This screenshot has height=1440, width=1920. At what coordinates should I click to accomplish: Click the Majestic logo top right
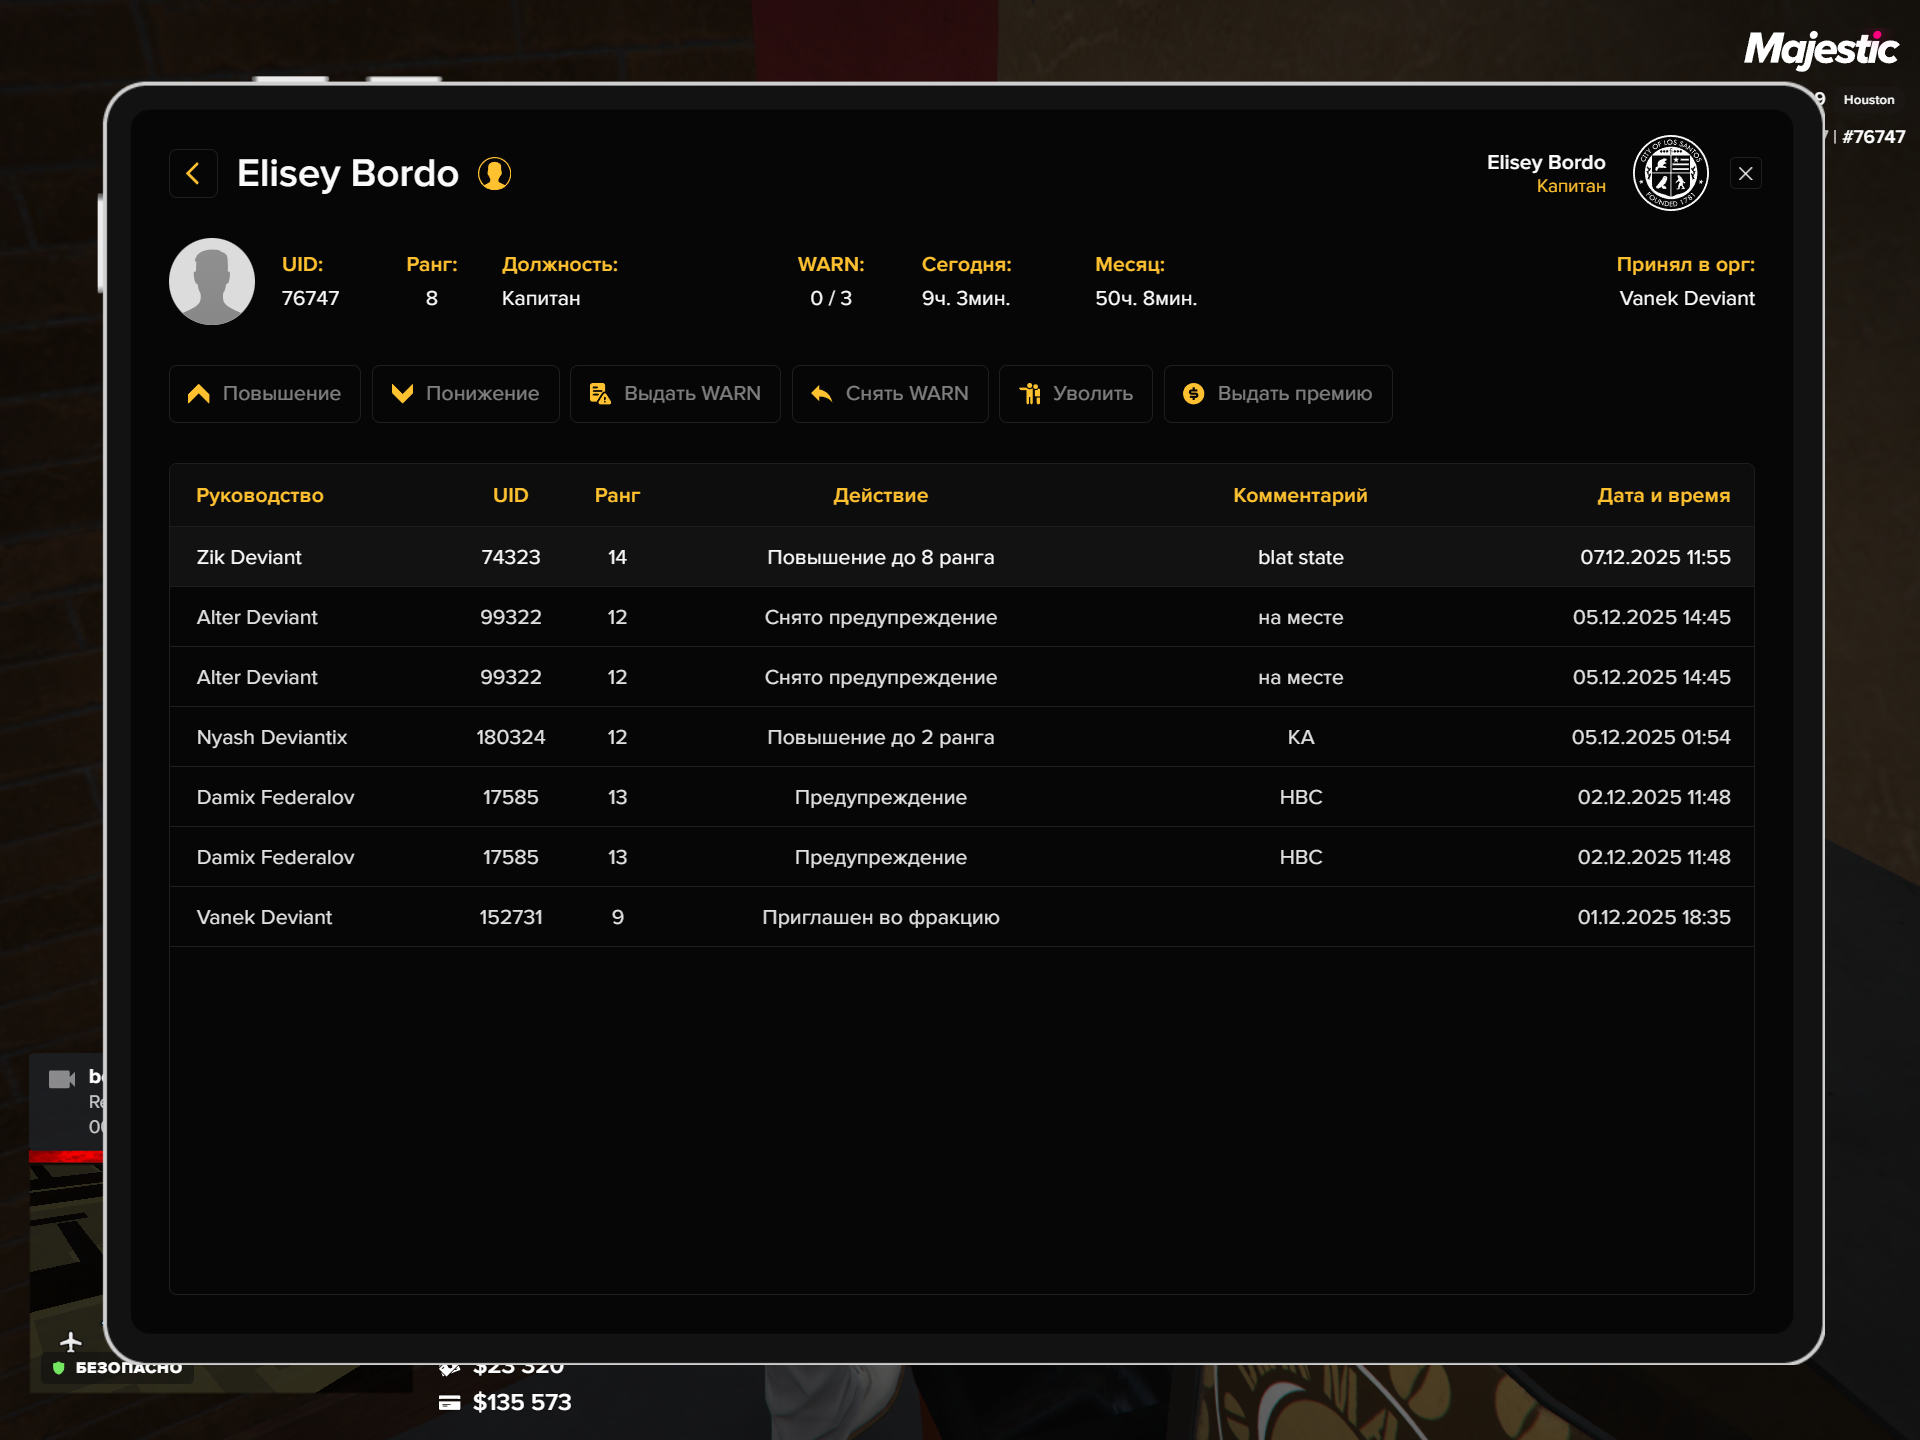1820,46
